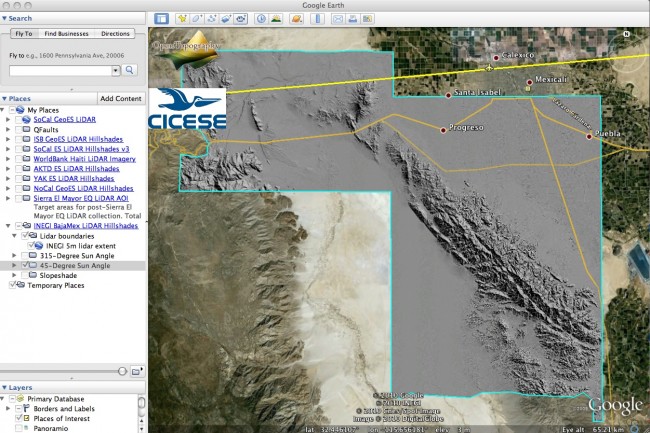Check the Slopeshade checkbox
650x433 pixels.
coord(25,275)
